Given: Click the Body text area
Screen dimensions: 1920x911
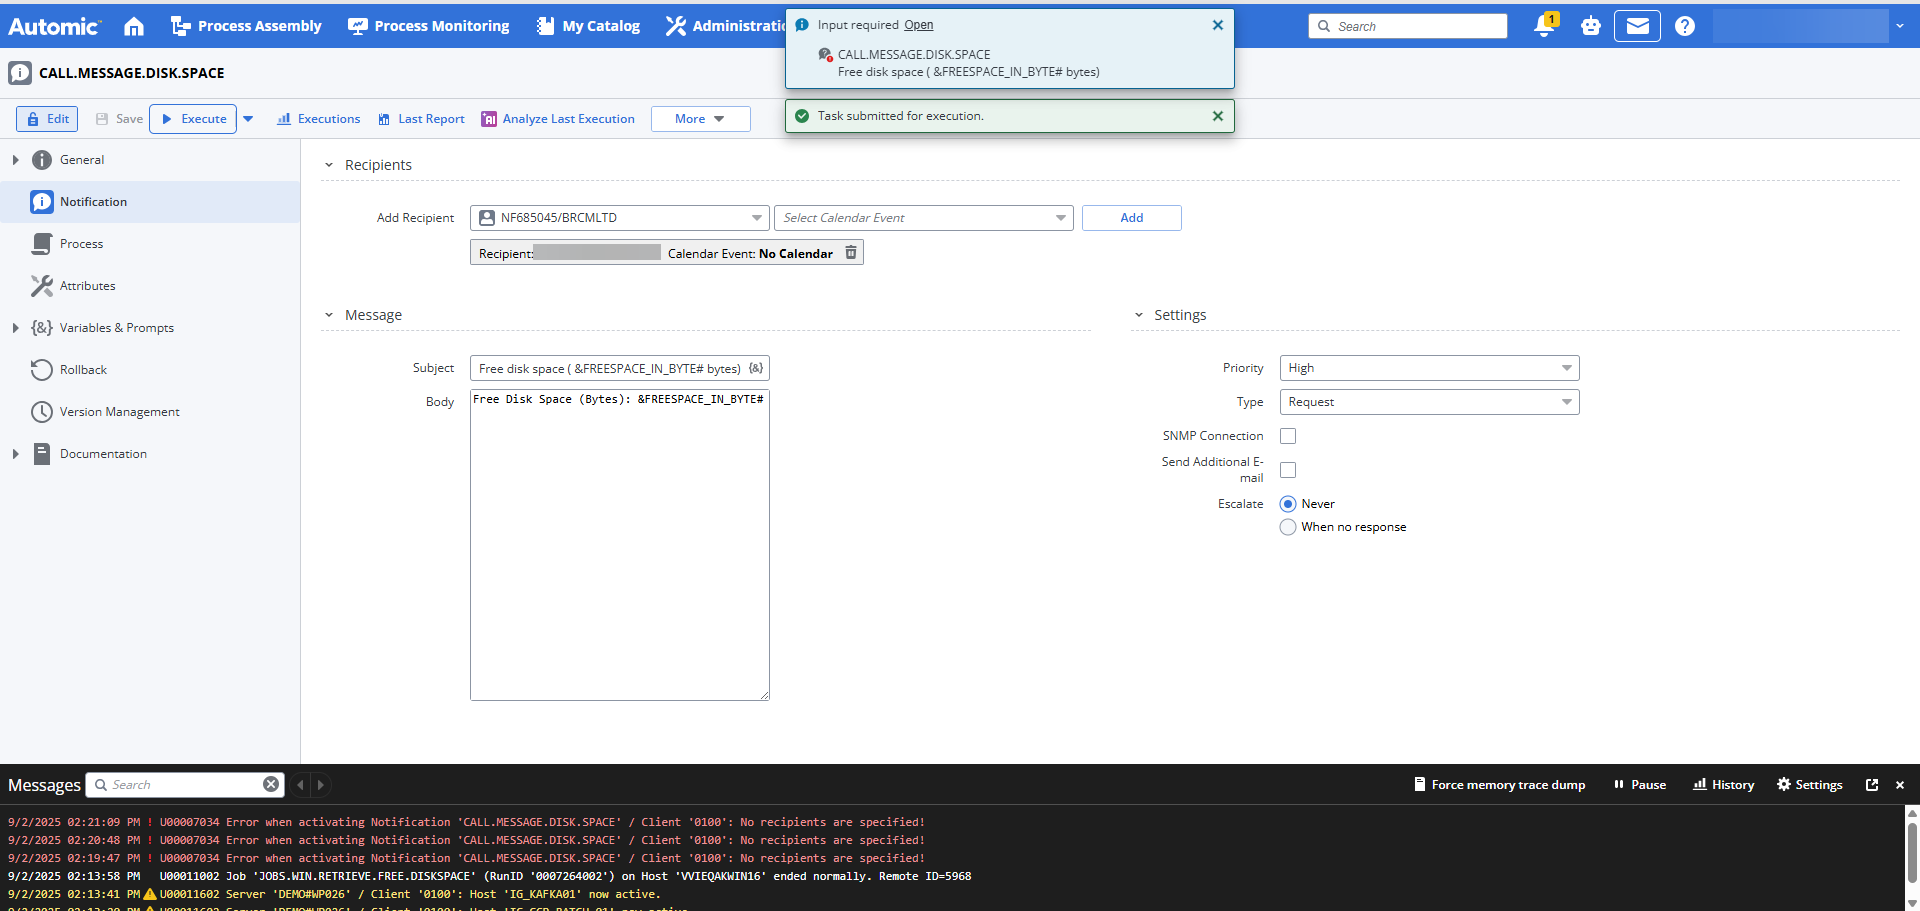Looking at the screenshot, I should (619, 545).
